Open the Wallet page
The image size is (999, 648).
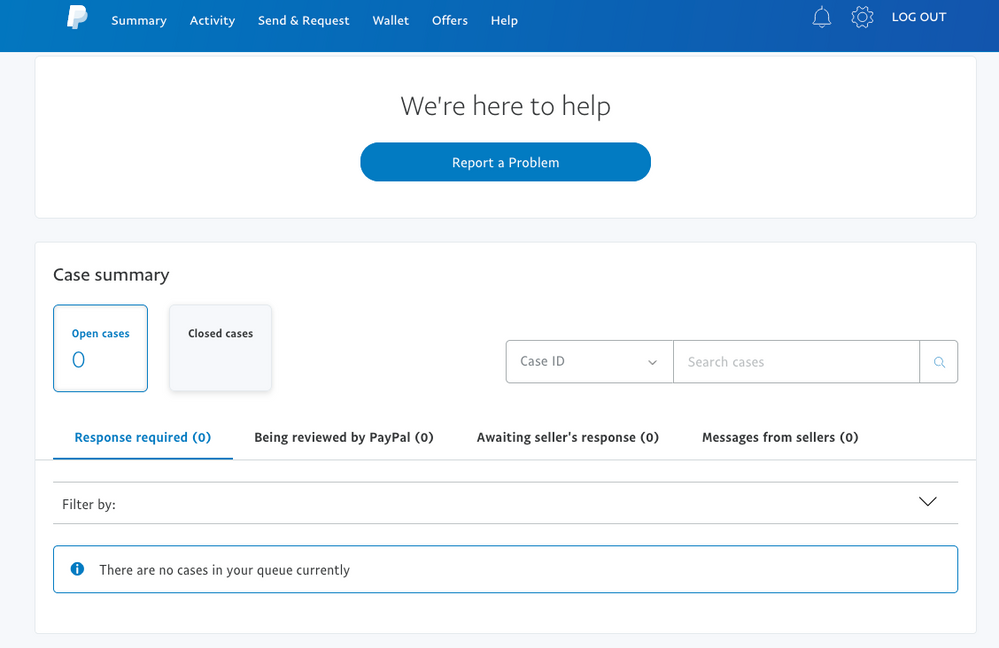(391, 20)
